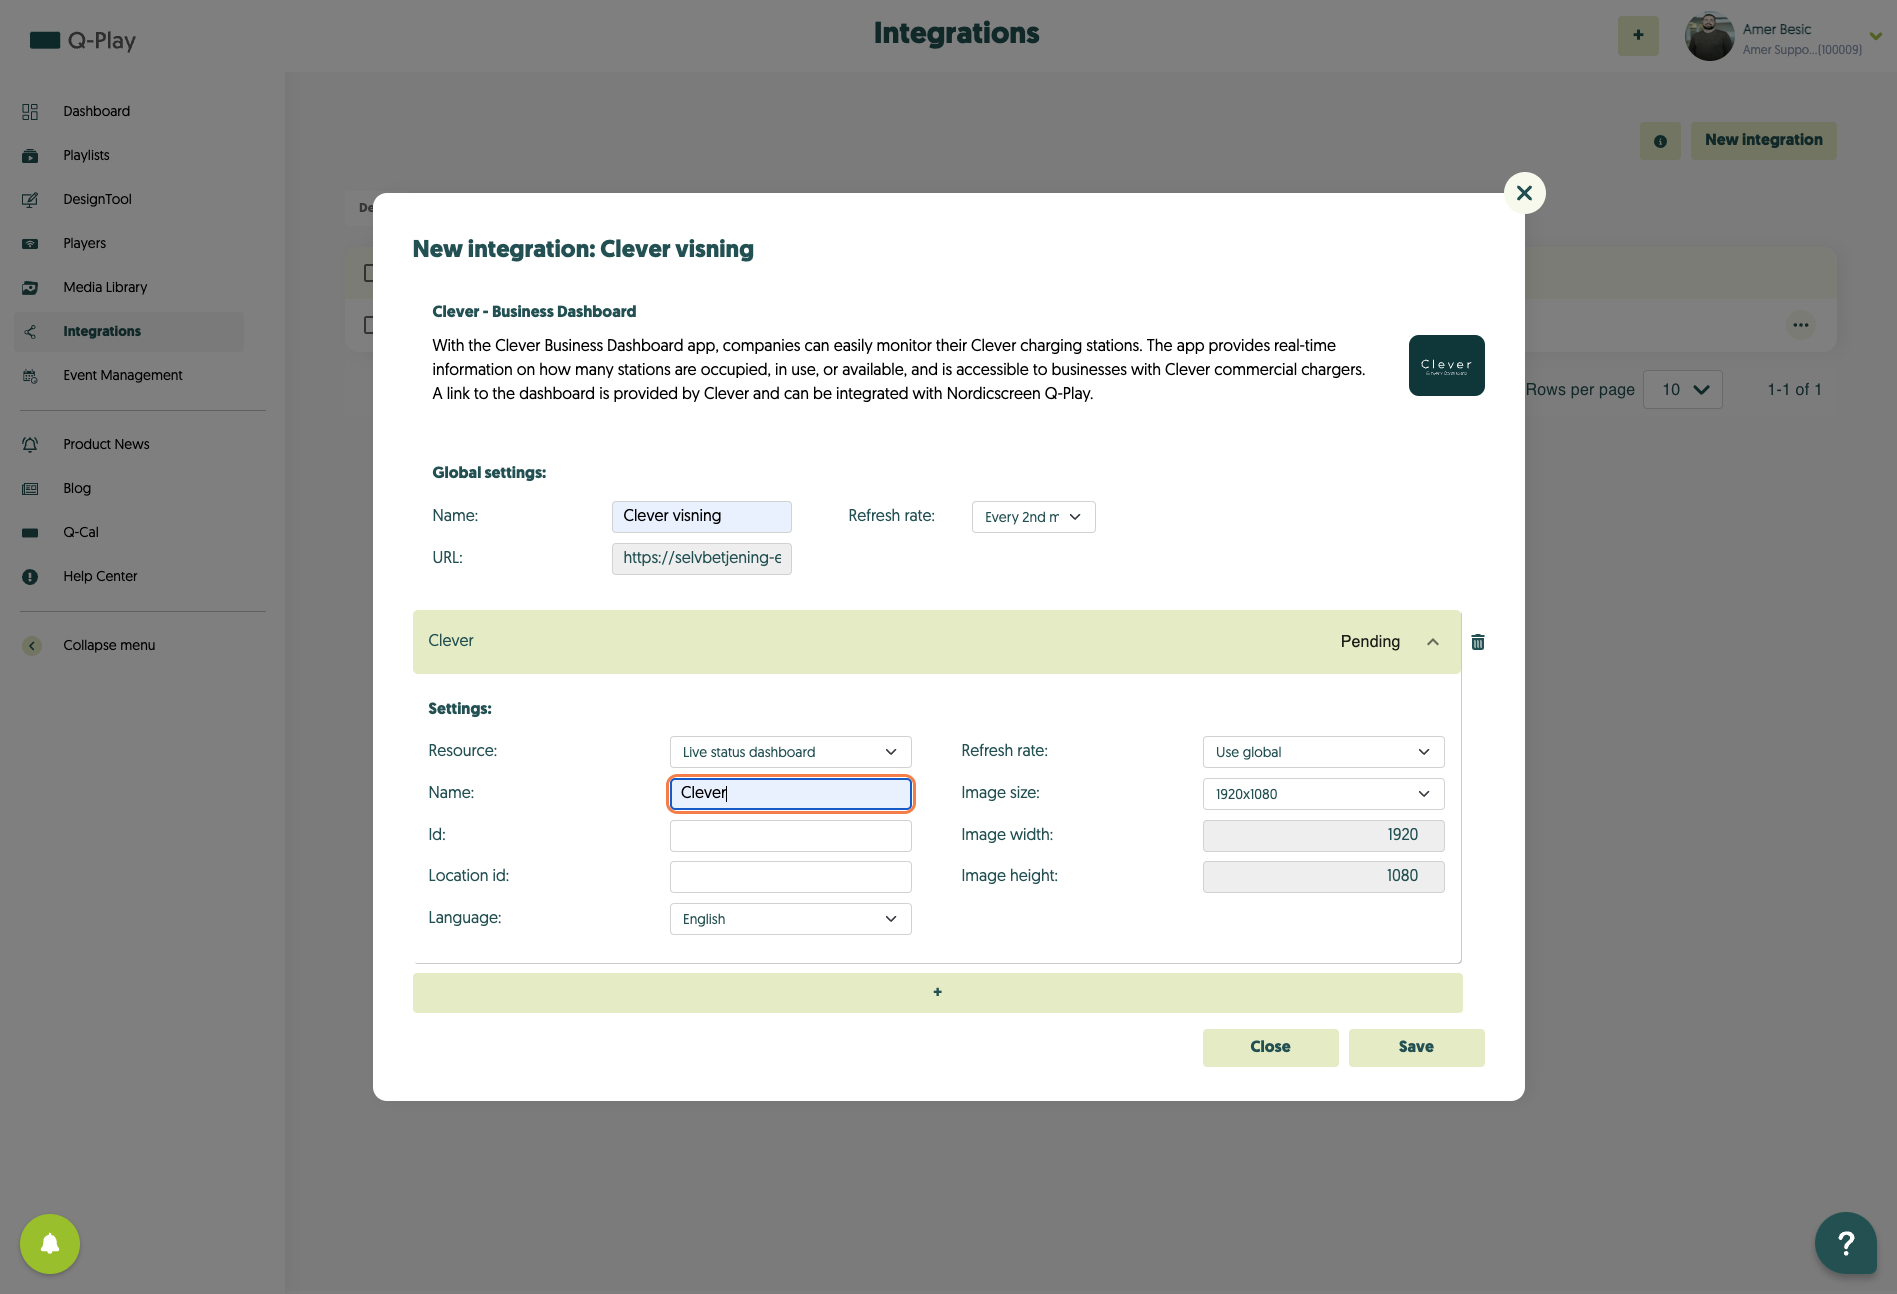Click the Players screen icon
Screen dimensions: 1897x1294
(x=30, y=244)
